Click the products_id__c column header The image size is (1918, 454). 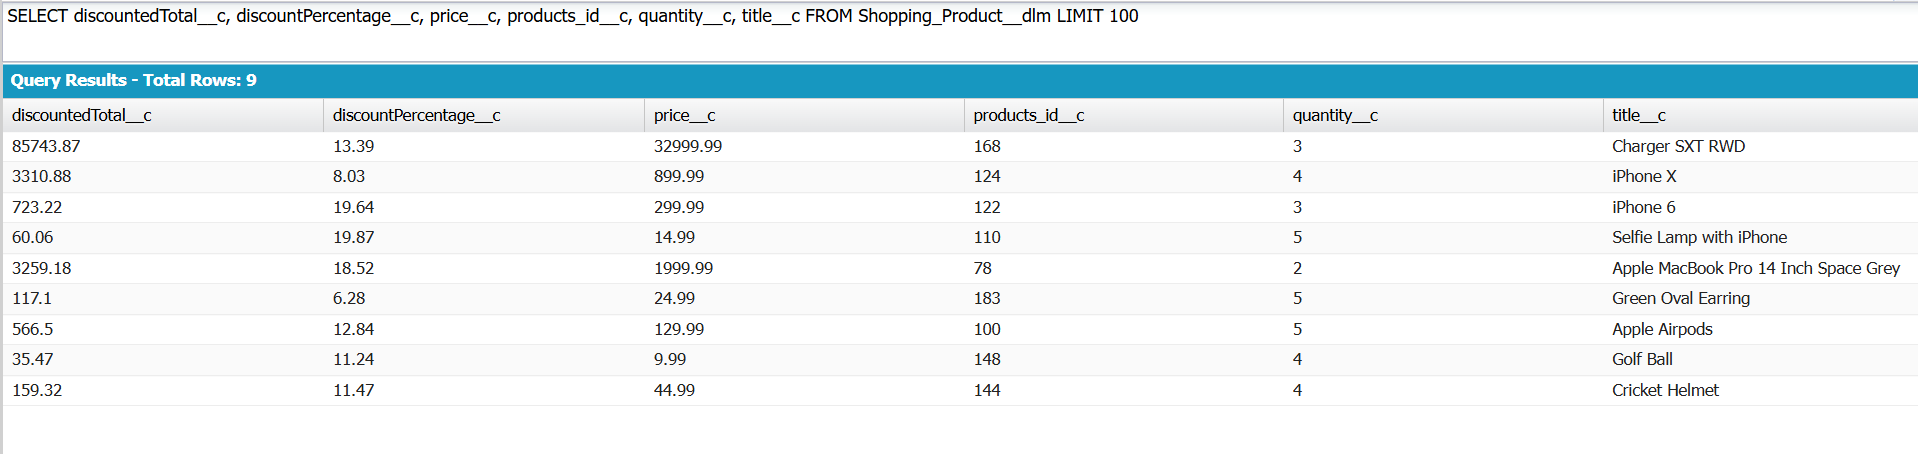[x=1029, y=115]
